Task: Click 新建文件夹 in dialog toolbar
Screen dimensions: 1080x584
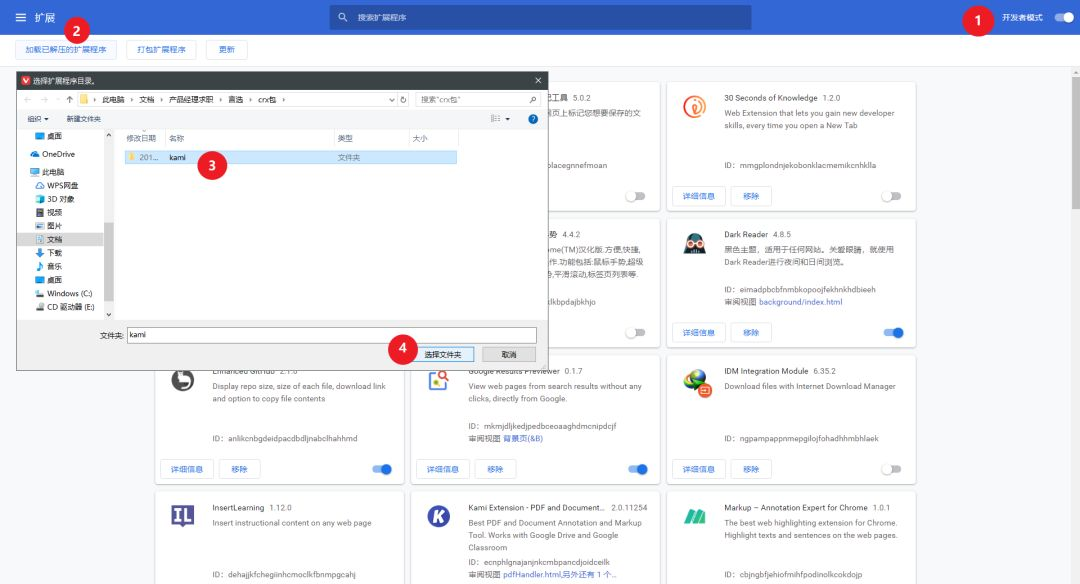Action: tap(83, 119)
